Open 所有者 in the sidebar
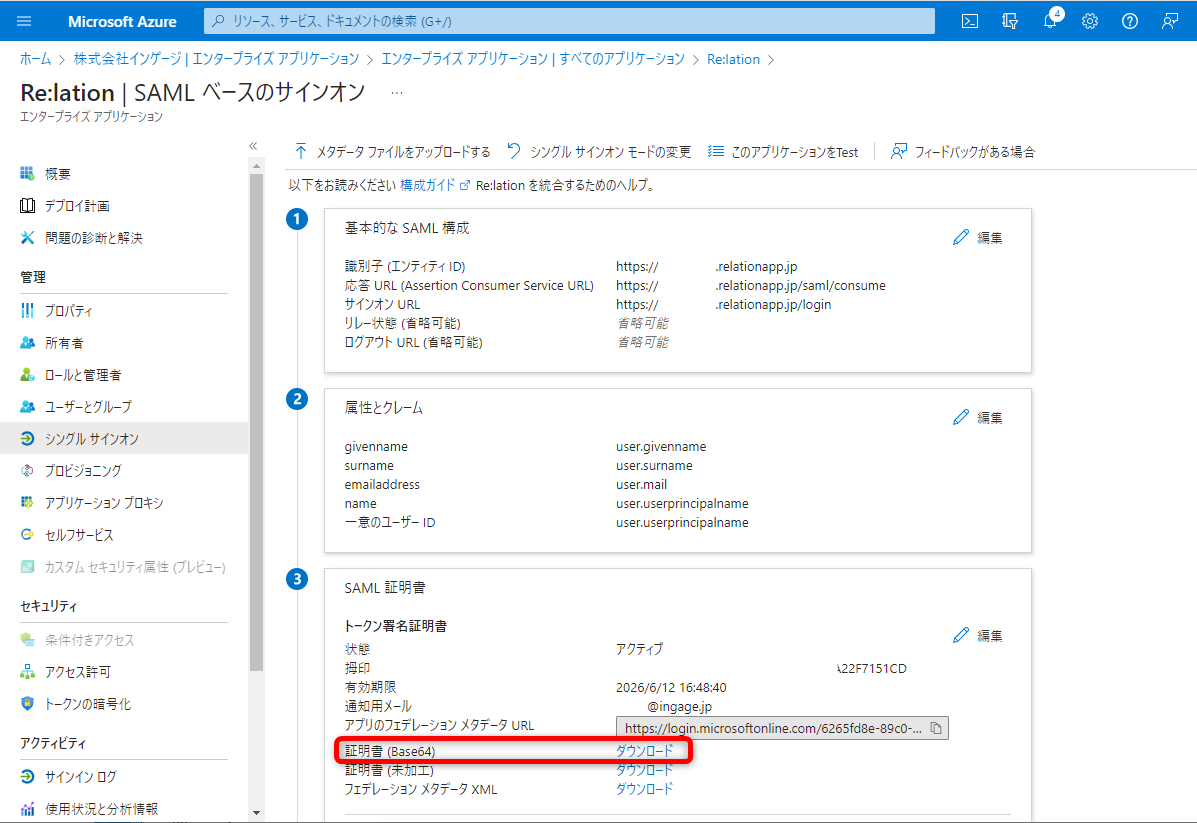The width and height of the screenshot is (1197, 823). [64, 343]
